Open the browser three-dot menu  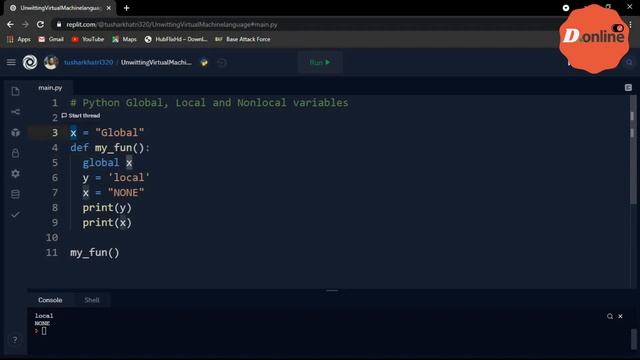tap(631, 24)
